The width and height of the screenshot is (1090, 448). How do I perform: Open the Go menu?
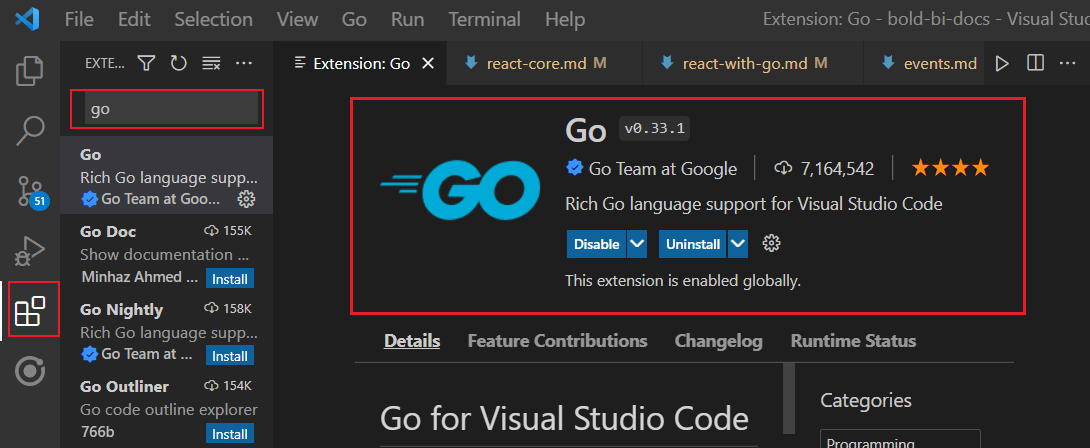pos(354,19)
